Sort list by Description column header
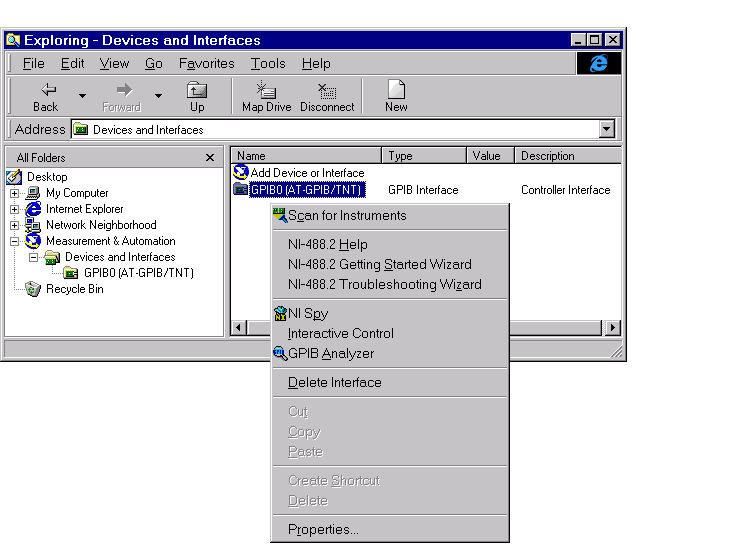This screenshot has width=750, height=547. click(x=568, y=156)
